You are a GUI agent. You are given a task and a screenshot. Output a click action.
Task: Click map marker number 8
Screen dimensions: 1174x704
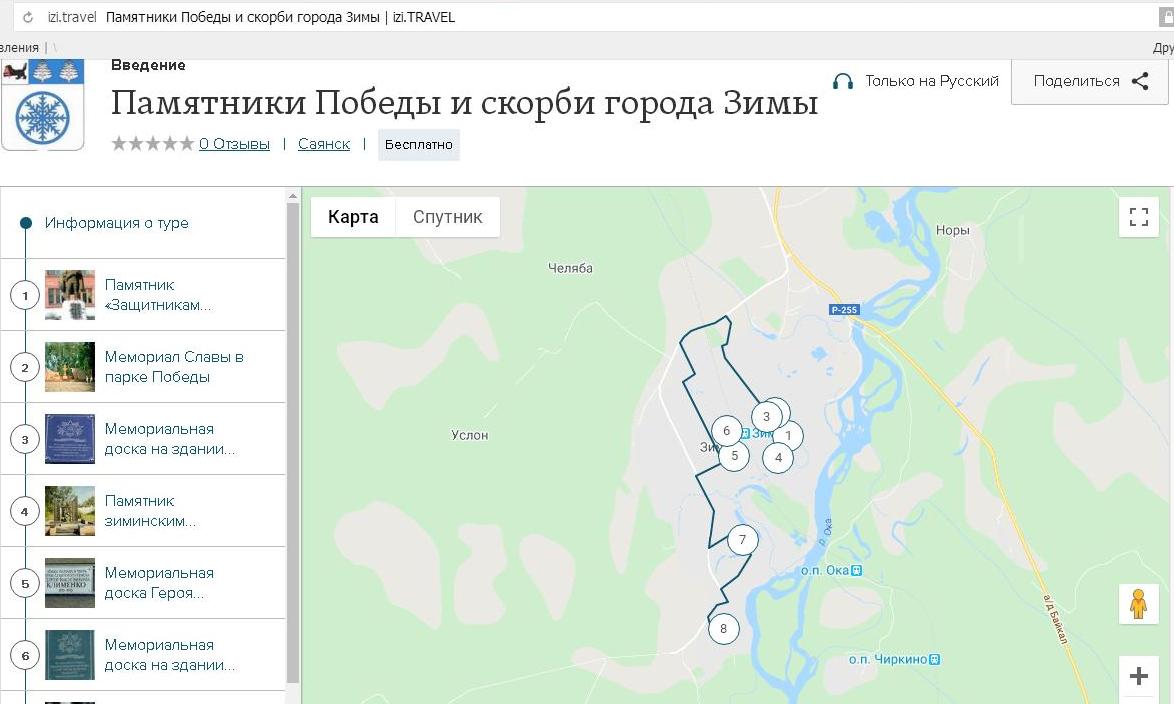click(x=723, y=629)
